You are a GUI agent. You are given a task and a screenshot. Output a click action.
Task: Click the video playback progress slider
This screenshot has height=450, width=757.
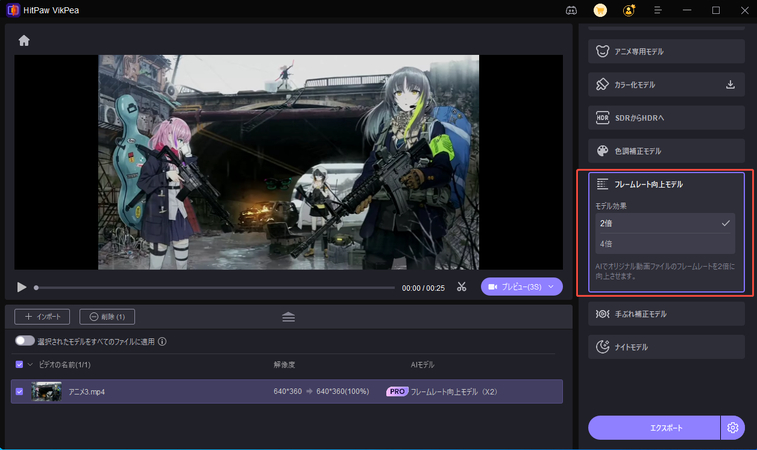pos(215,287)
